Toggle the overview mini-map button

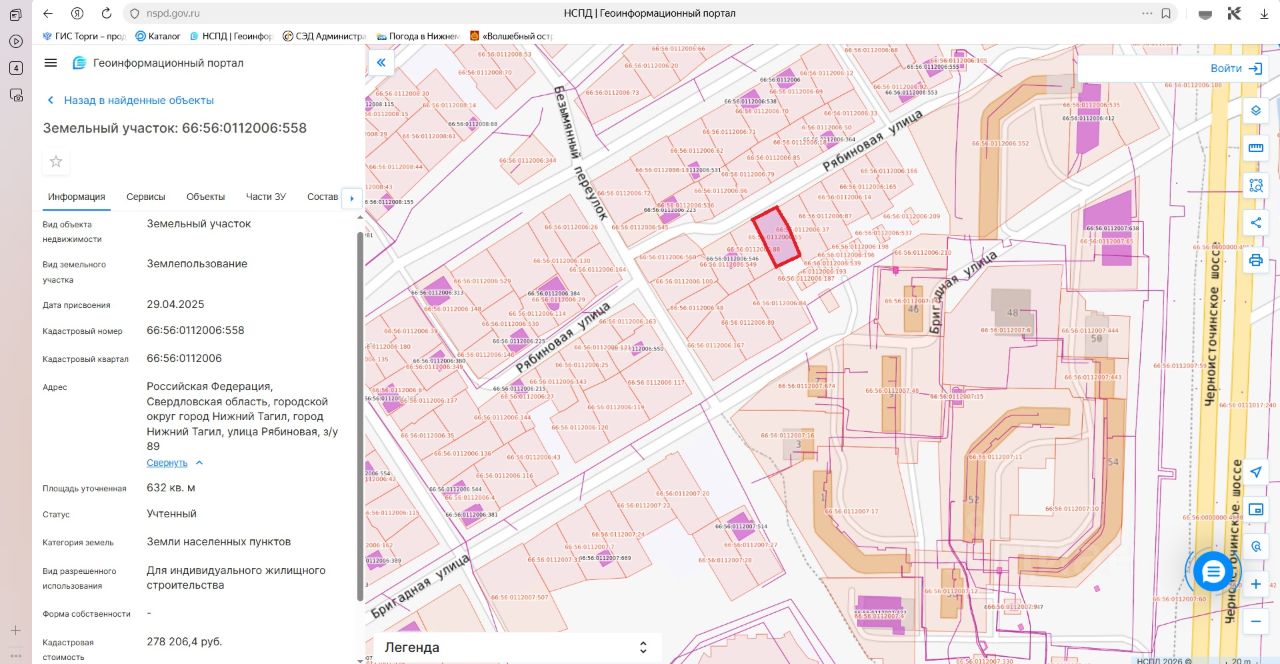(x=1256, y=509)
